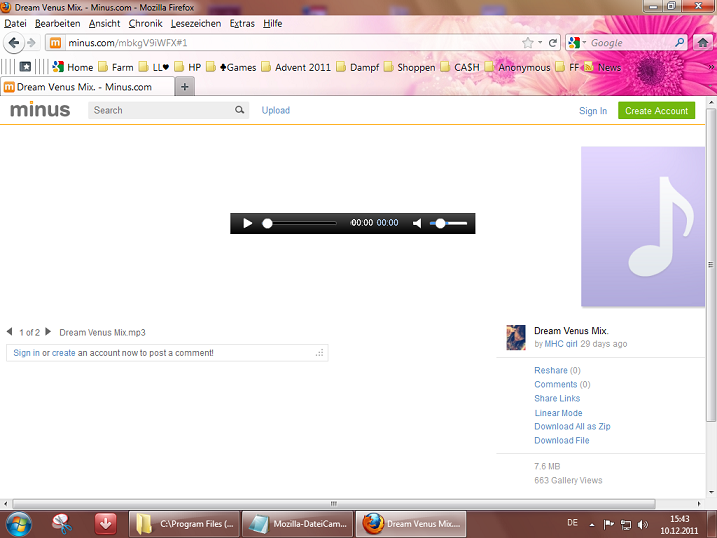The image size is (717, 538).
Task: Click the Download File link
Action: pyautogui.click(x=561, y=440)
